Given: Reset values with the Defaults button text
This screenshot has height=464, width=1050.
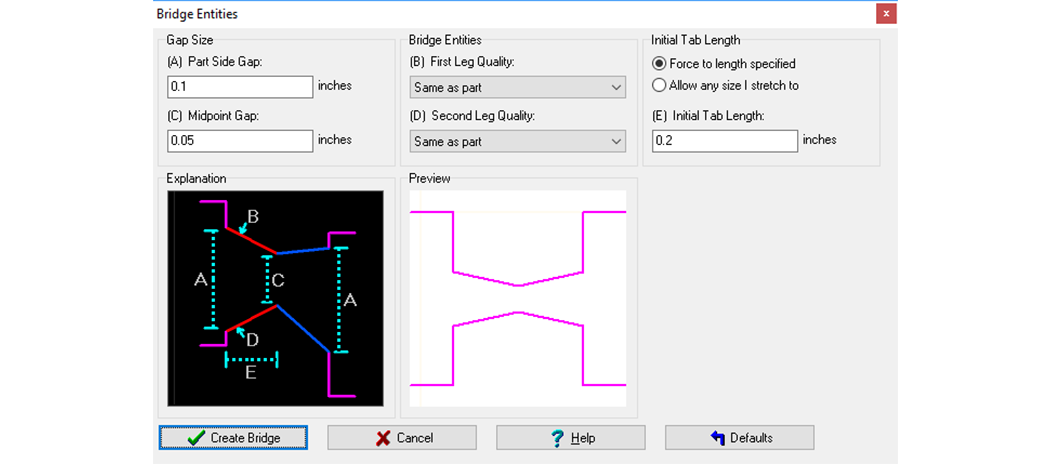Looking at the screenshot, I should pyautogui.click(x=751, y=438).
